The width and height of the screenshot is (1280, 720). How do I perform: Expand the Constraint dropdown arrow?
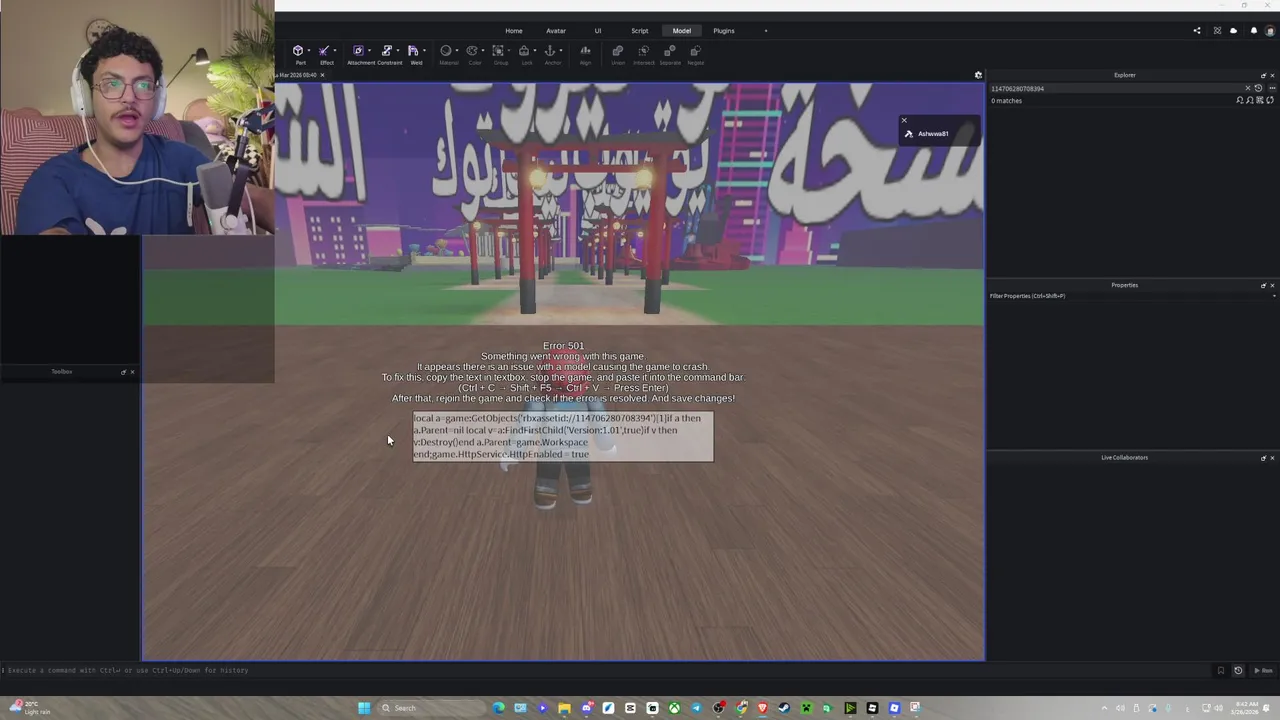pos(398,50)
